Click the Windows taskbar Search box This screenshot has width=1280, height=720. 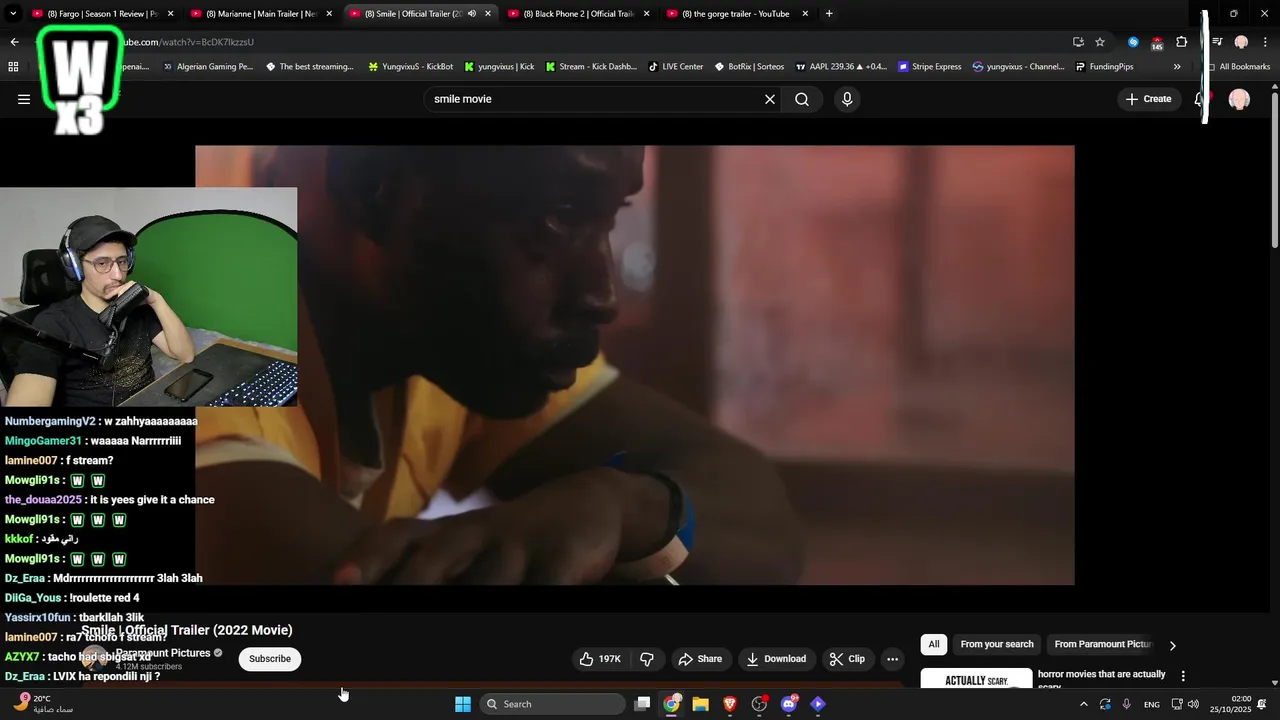[552, 704]
